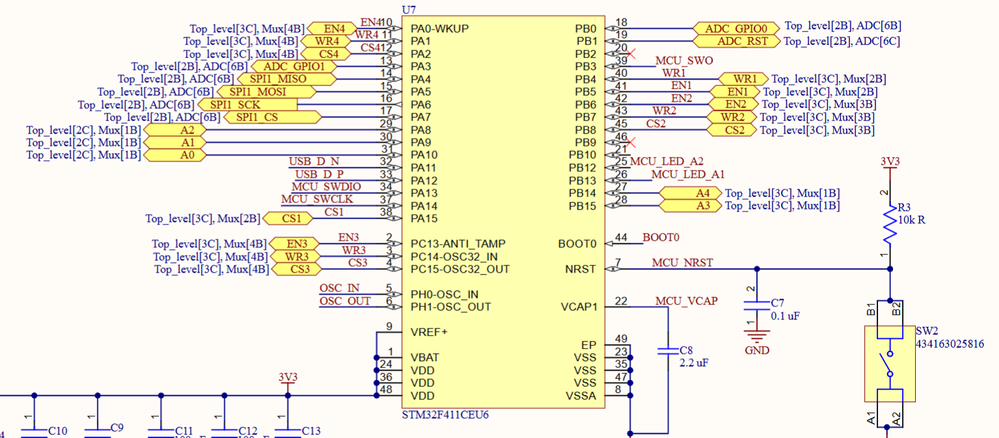Select the MCU_NRST net label
The height and width of the screenshot is (438, 999).
[682, 262]
